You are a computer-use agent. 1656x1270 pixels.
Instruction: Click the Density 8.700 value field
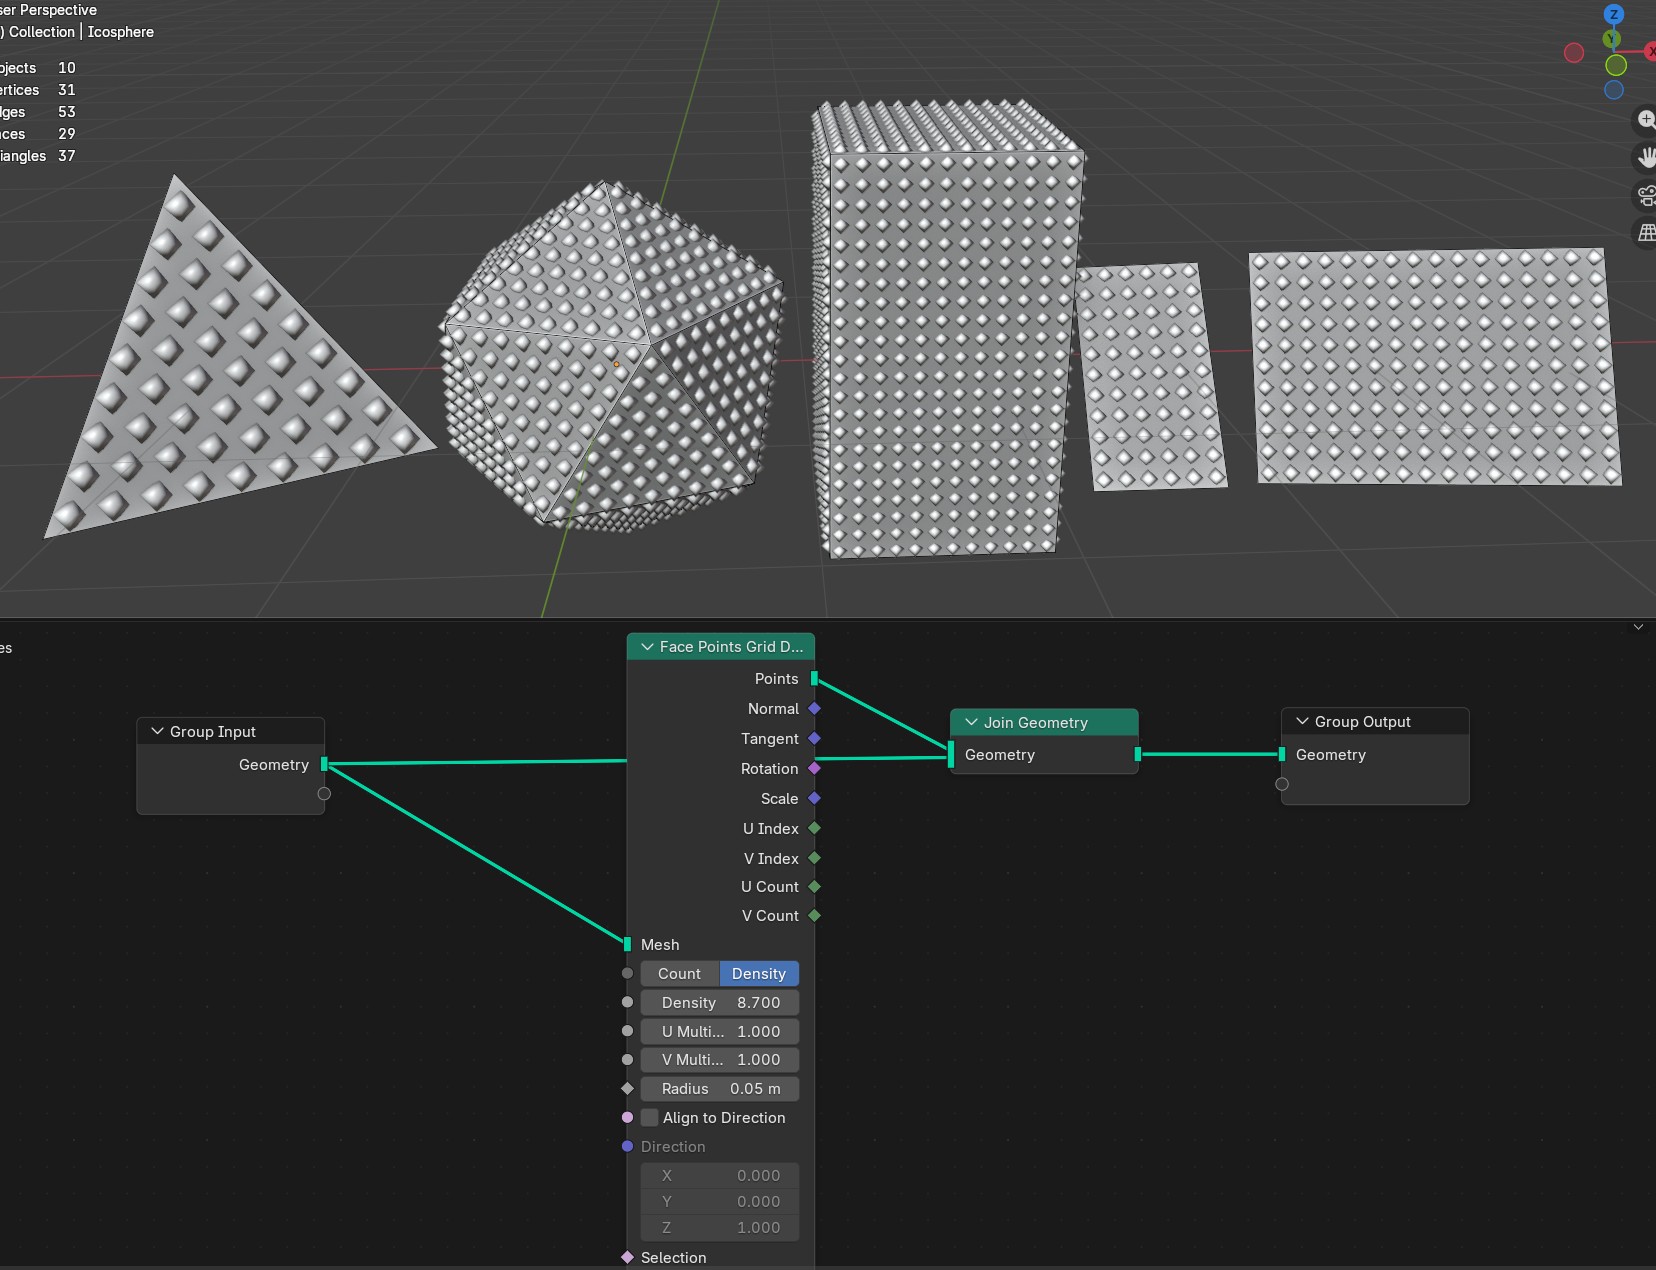pyautogui.click(x=720, y=1002)
